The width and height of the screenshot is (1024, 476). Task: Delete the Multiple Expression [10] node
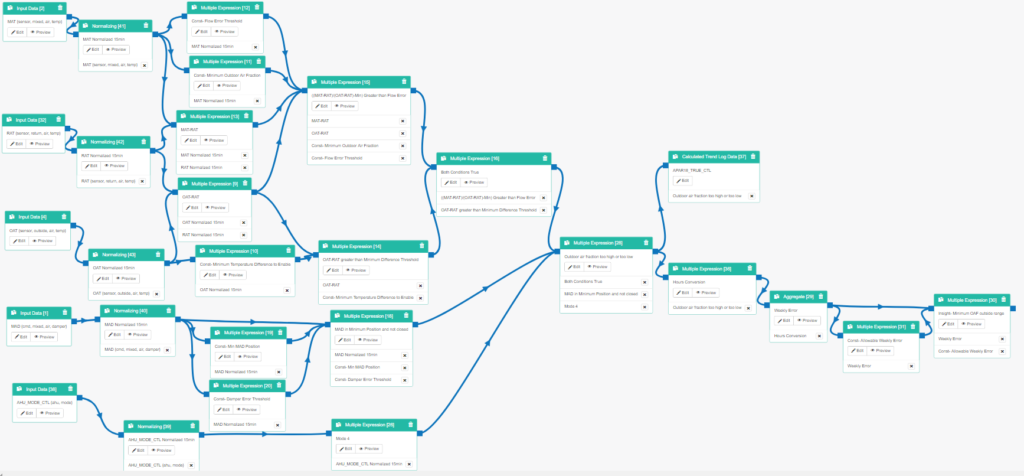pyautogui.click(x=289, y=251)
